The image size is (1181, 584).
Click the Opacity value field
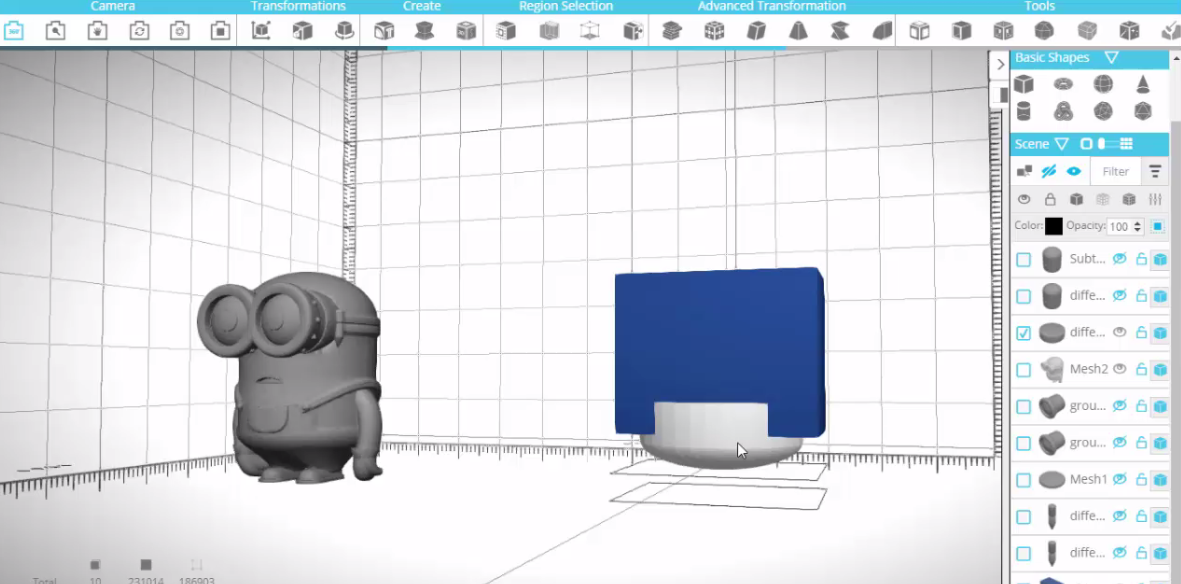(x=1118, y=226)
